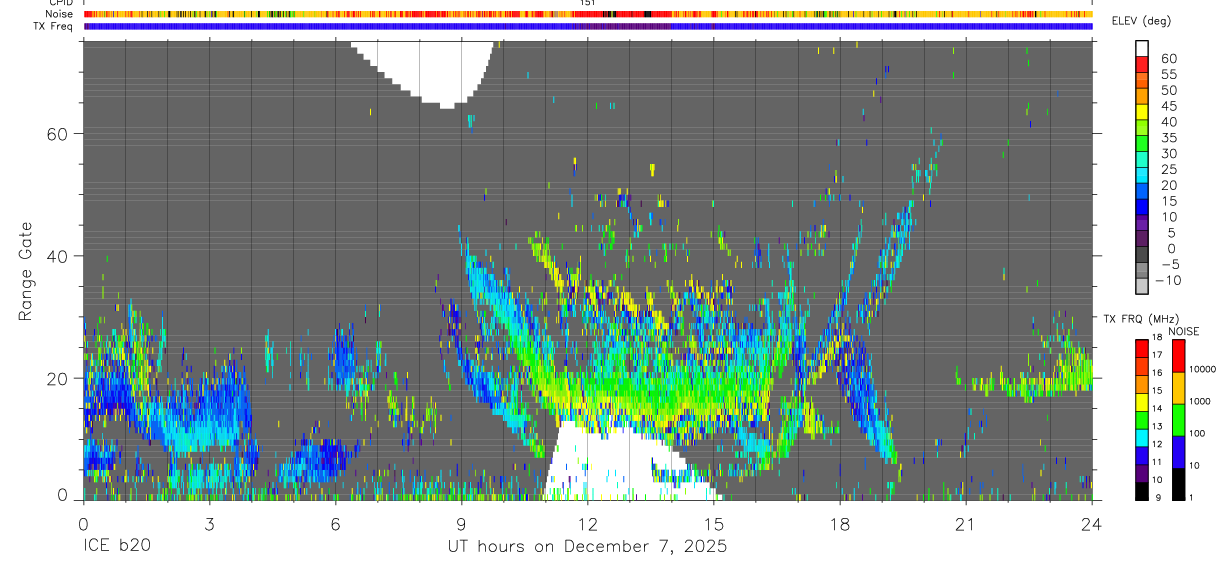
Task: Click the cyan TX FRQ swatch between 12 and 13
Action: click(1142, 438)
